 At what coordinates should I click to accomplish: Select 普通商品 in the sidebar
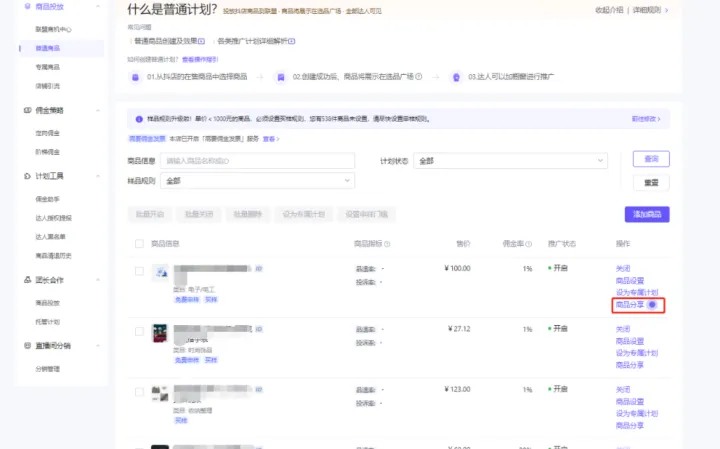point(48,48)
